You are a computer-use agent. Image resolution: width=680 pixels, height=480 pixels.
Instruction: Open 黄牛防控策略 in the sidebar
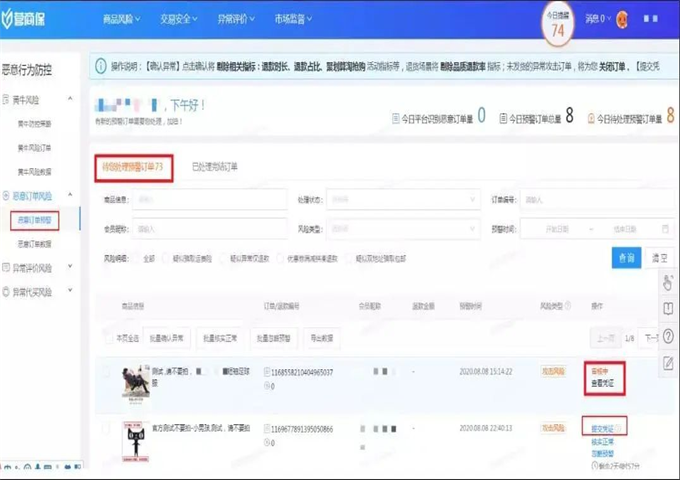[34, 124]
